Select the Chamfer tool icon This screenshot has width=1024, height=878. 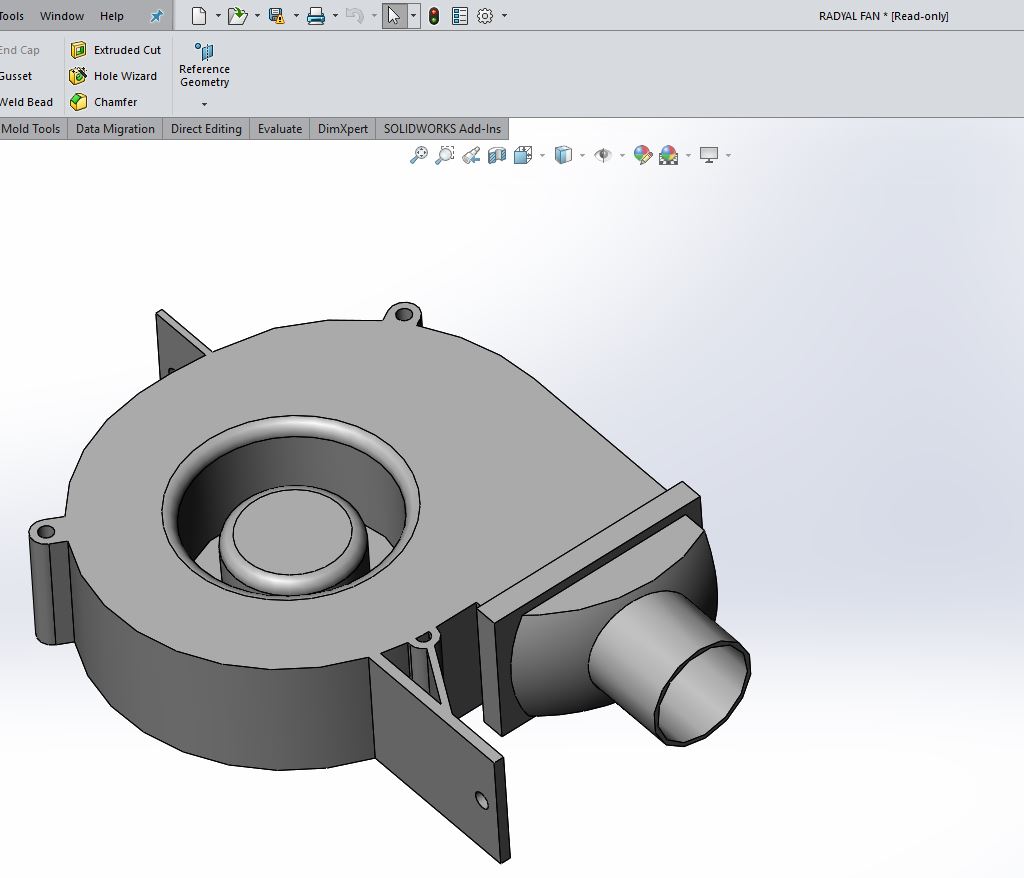[78, 102]
